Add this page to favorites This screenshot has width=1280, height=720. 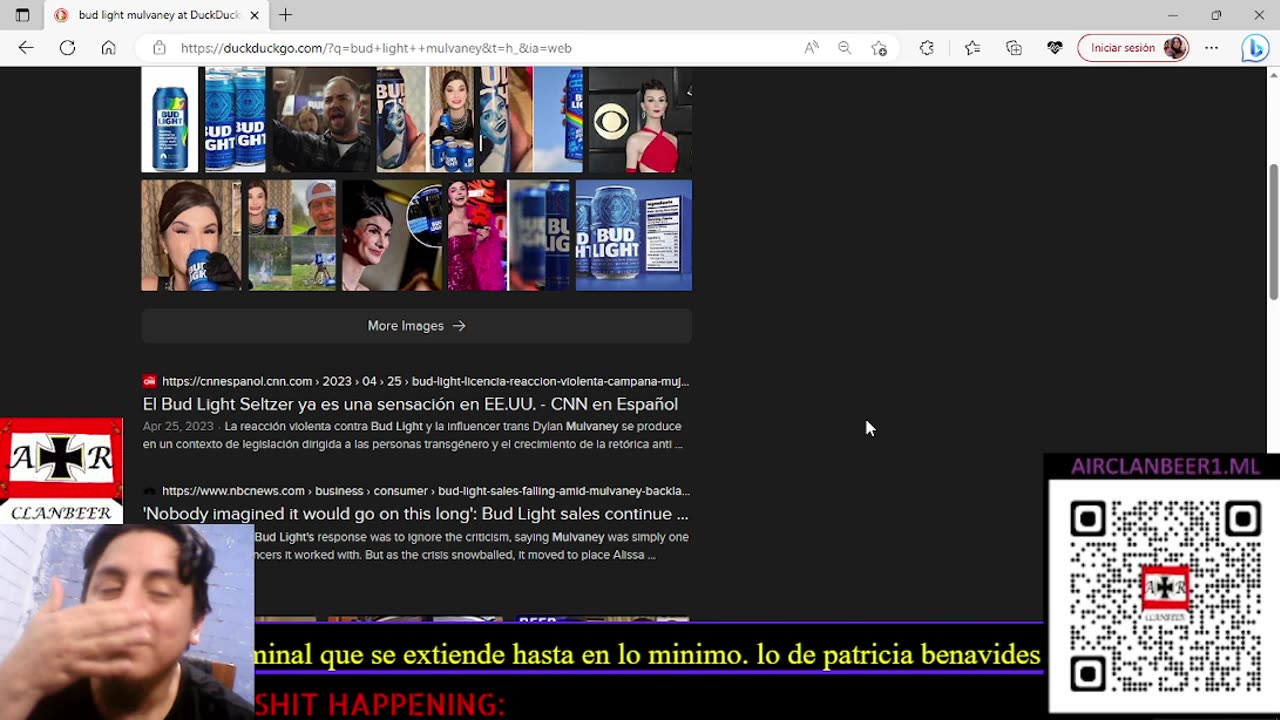879,48
